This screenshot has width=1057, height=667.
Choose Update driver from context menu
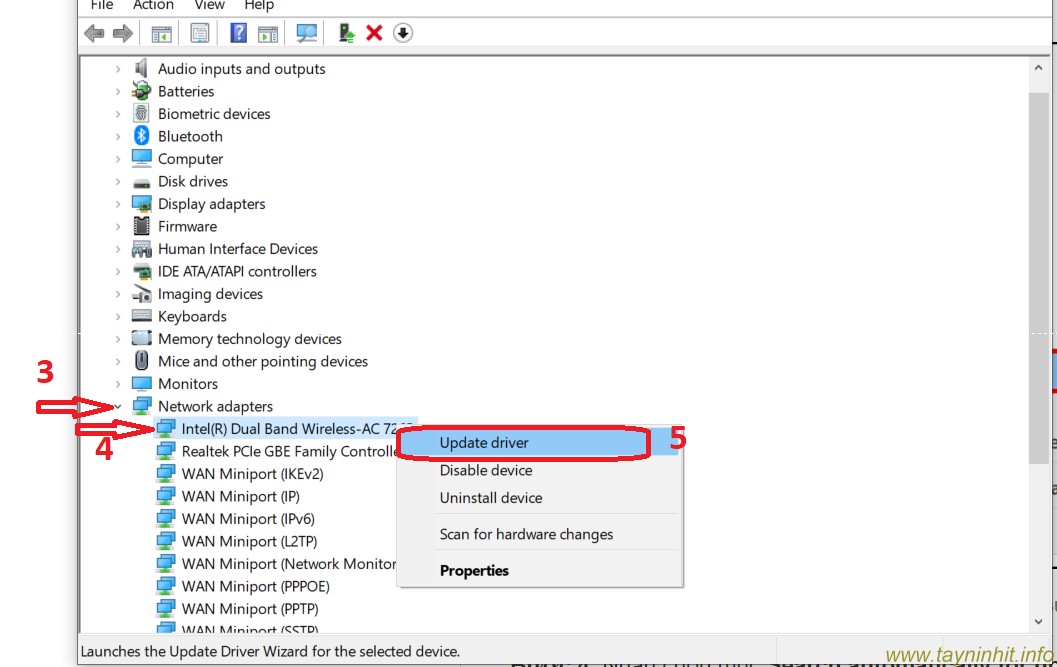coord(484,443)
